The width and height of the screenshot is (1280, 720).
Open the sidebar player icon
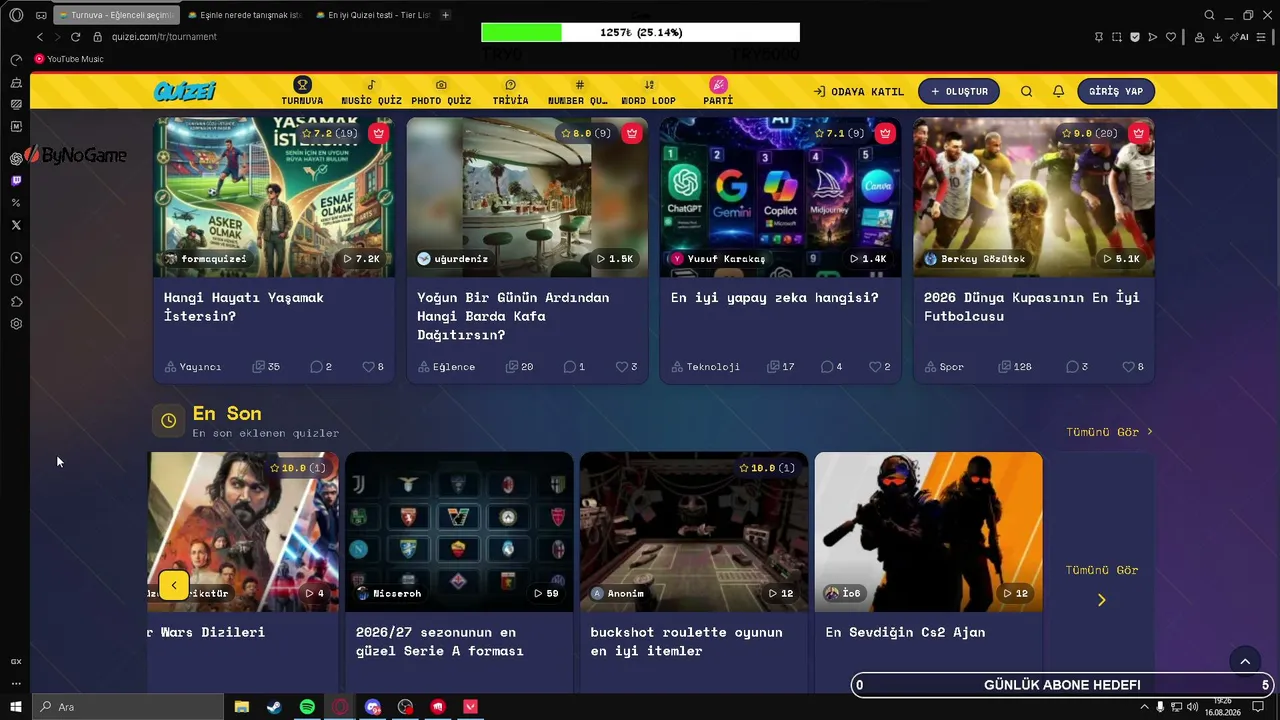click(16, 258)
